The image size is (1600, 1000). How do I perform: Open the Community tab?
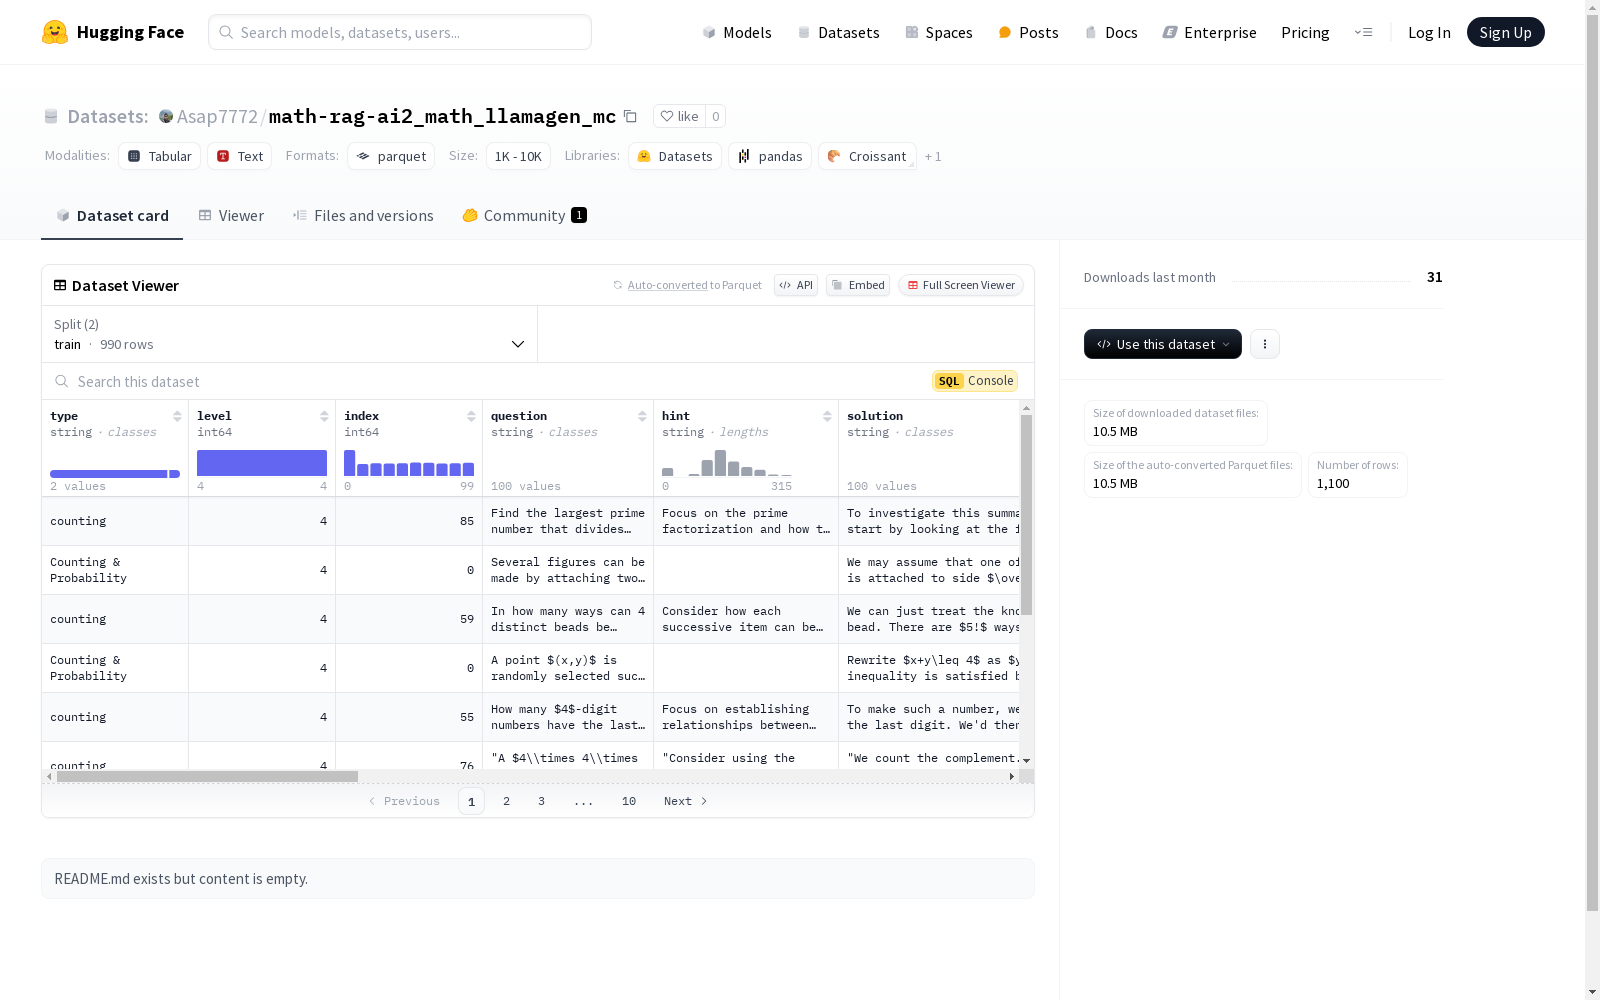[x=525, y=216]
